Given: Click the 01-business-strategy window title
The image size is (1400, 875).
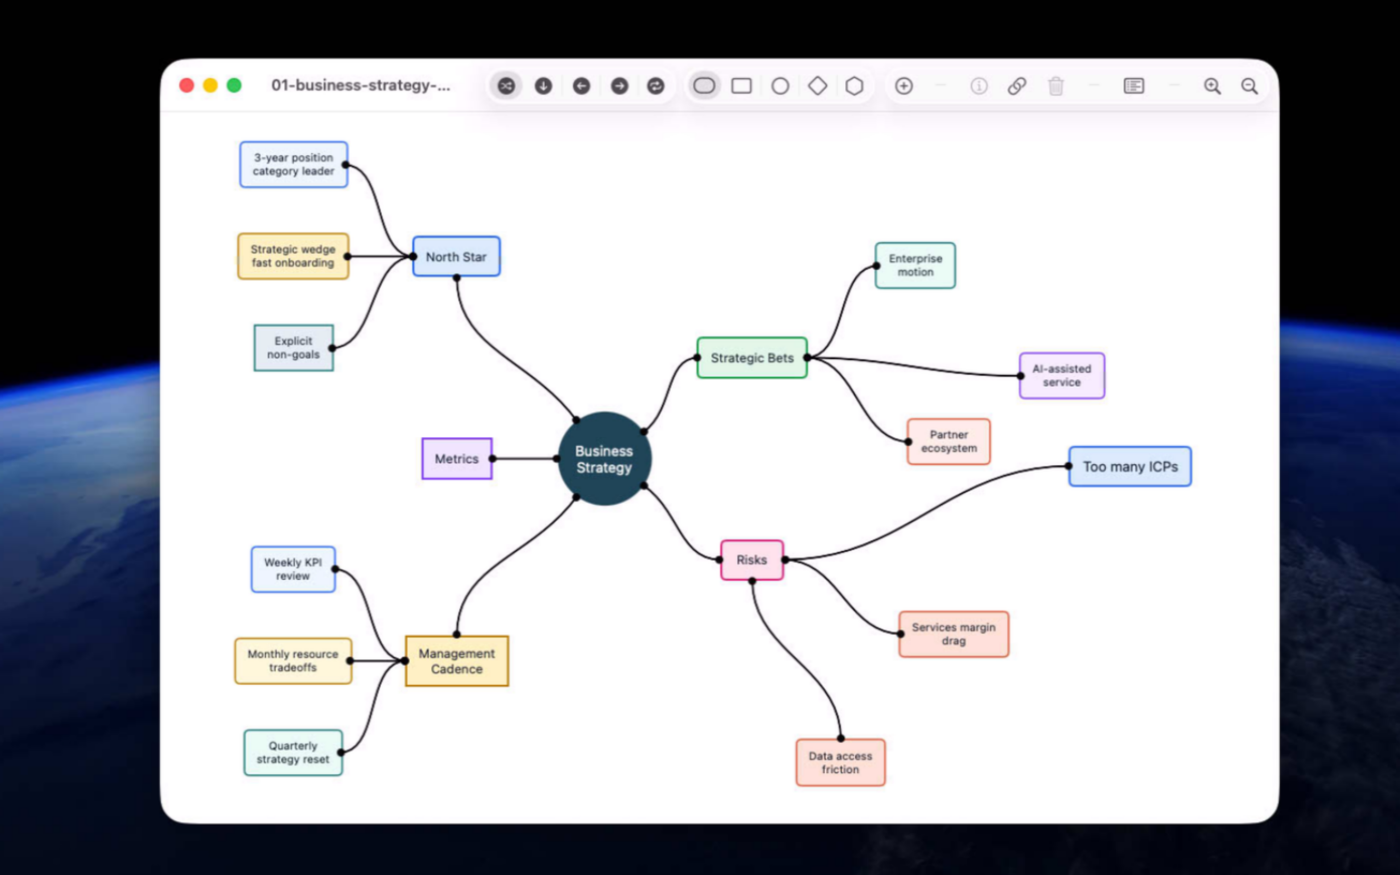Looking at the screenshot, I should [361, 86].
